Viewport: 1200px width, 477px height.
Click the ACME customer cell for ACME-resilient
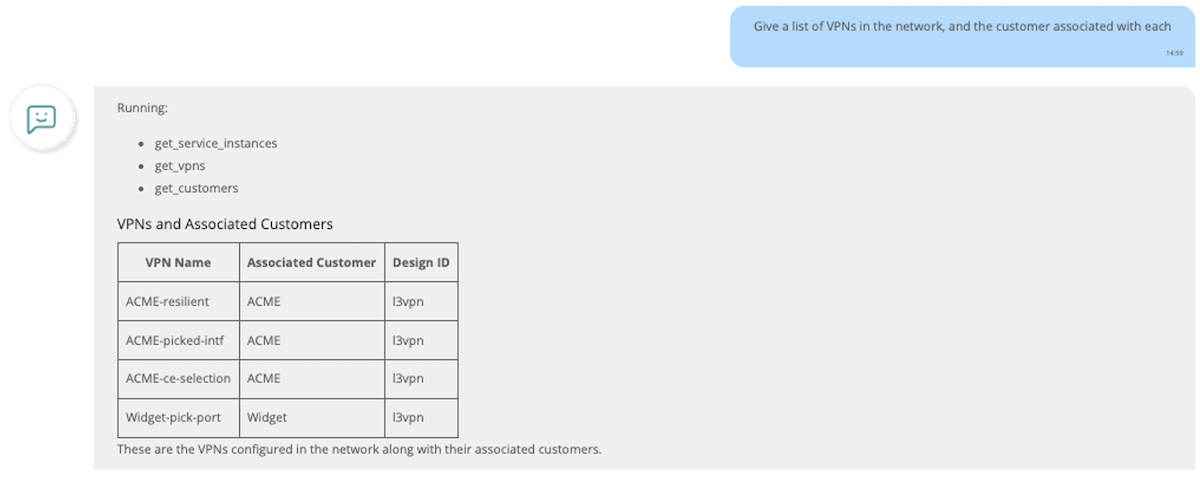pyautogui.click(x=312, y=301)
